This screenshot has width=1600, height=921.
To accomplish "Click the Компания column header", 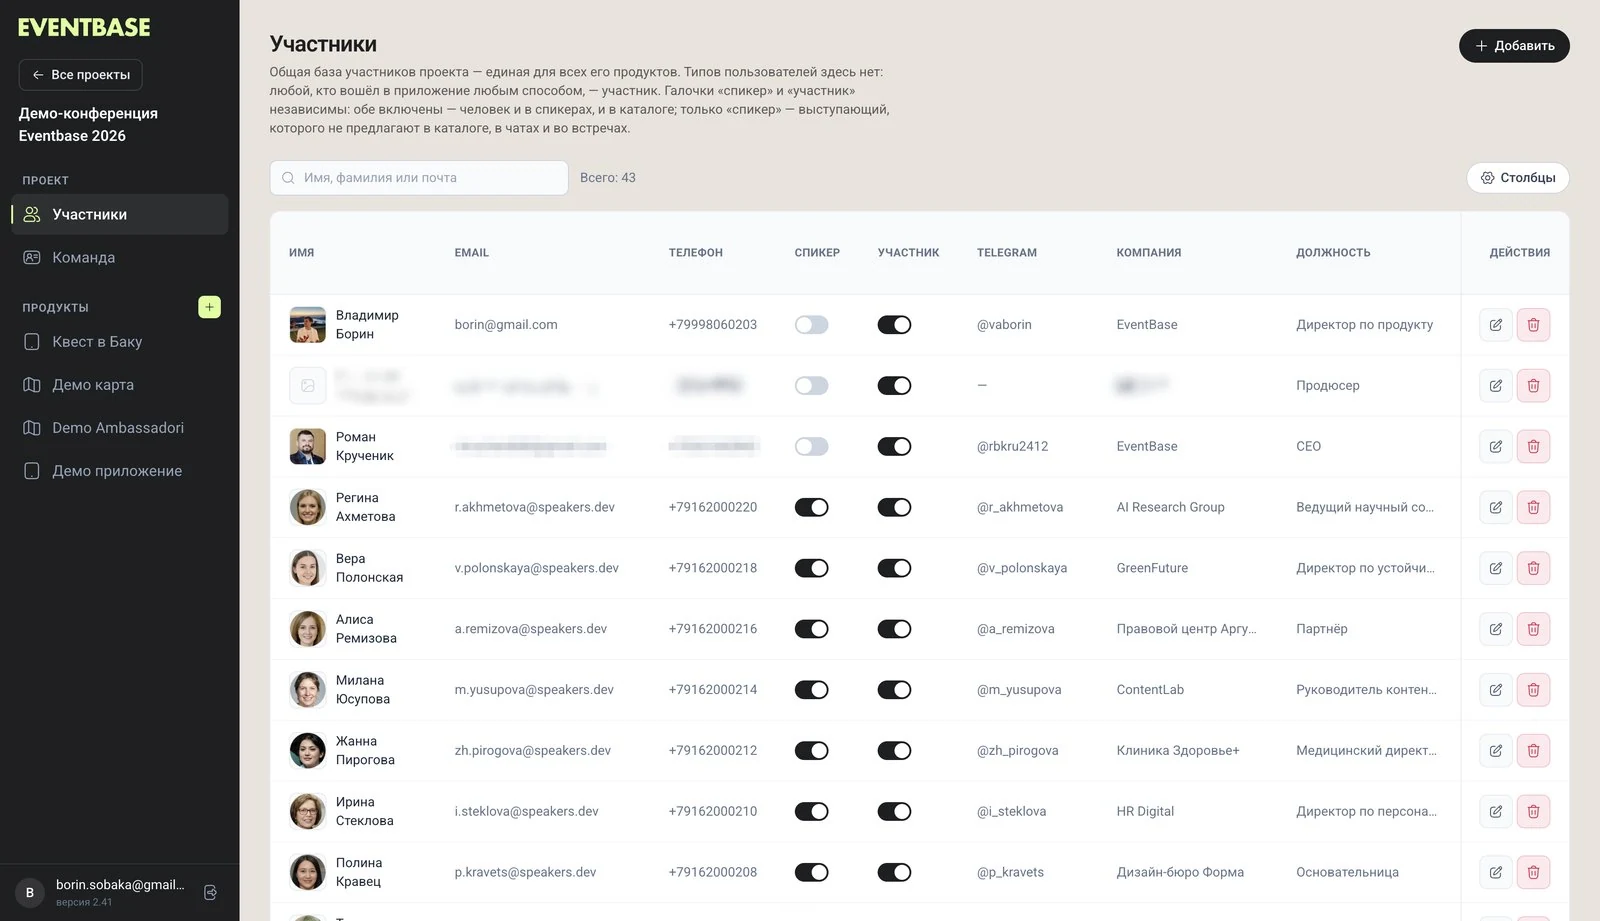I will (1149, 253).
